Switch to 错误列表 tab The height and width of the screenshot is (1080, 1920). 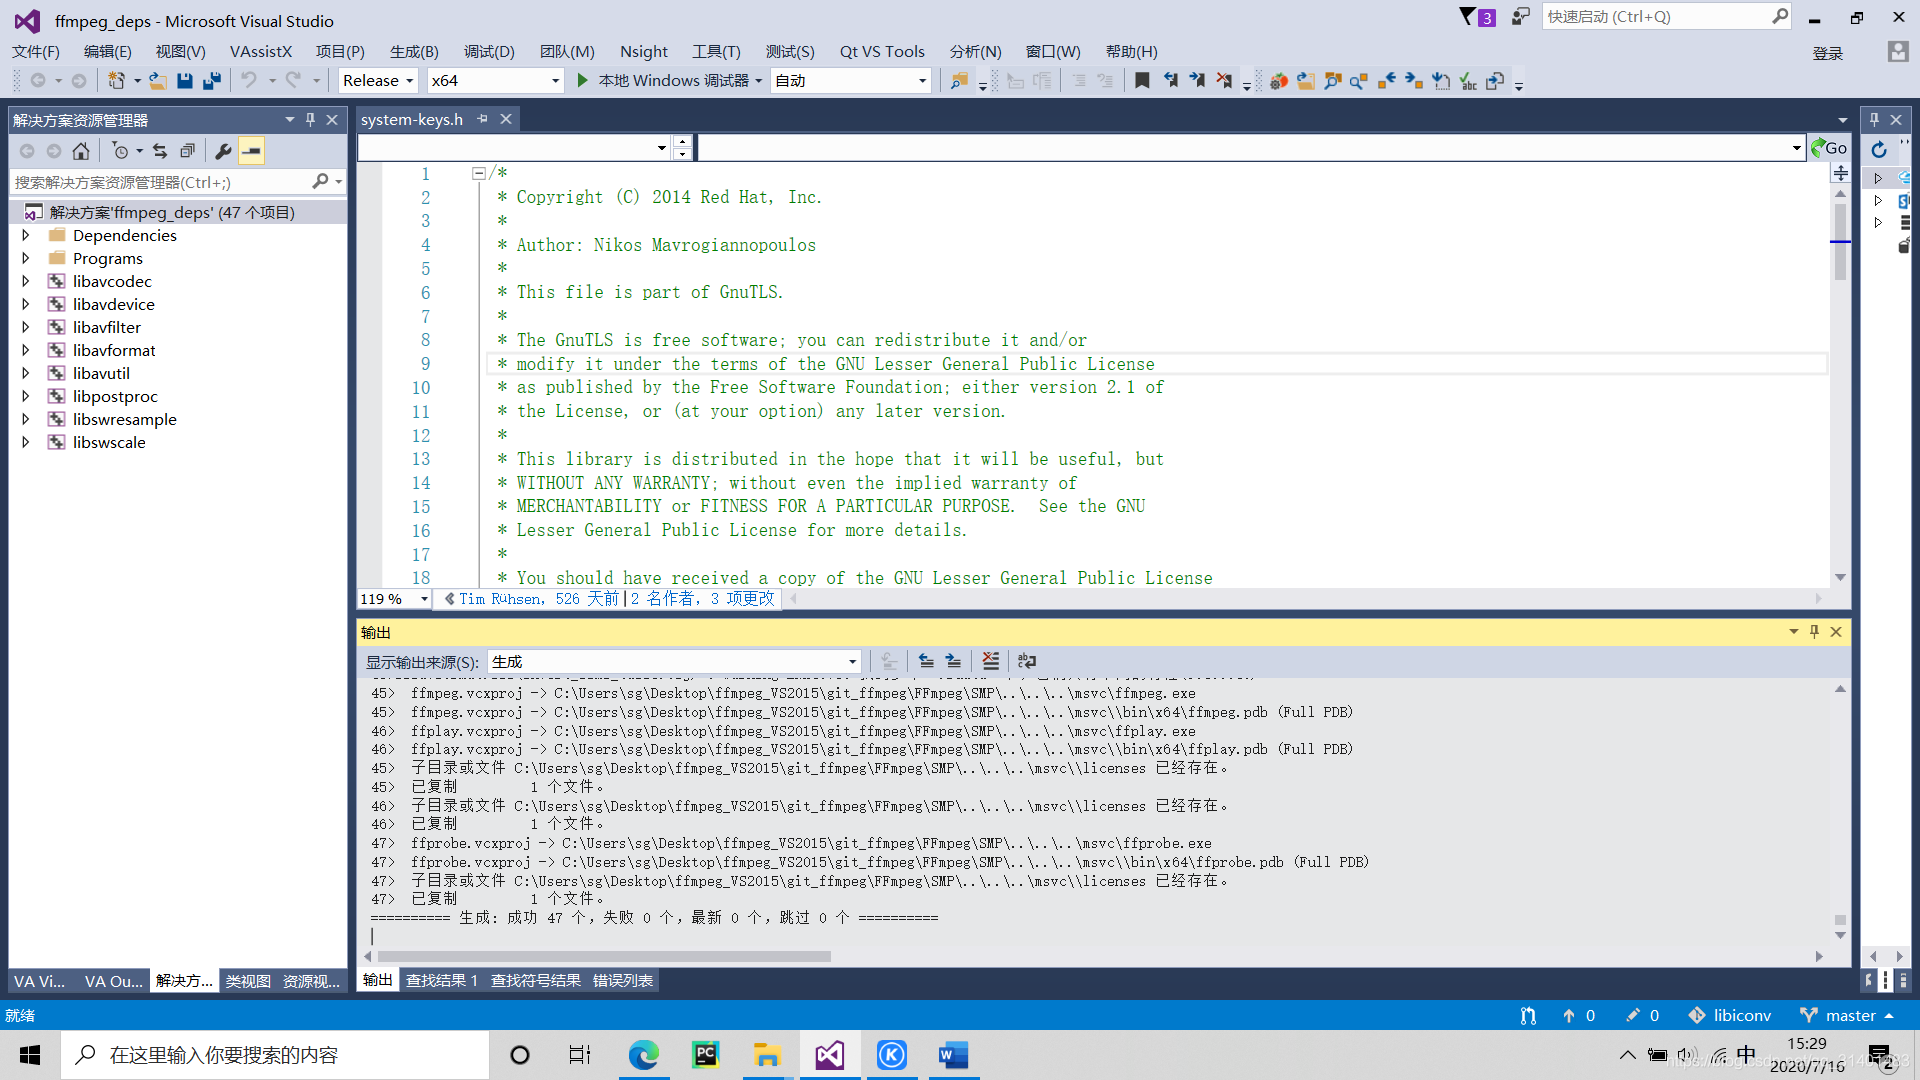point(623,981)
